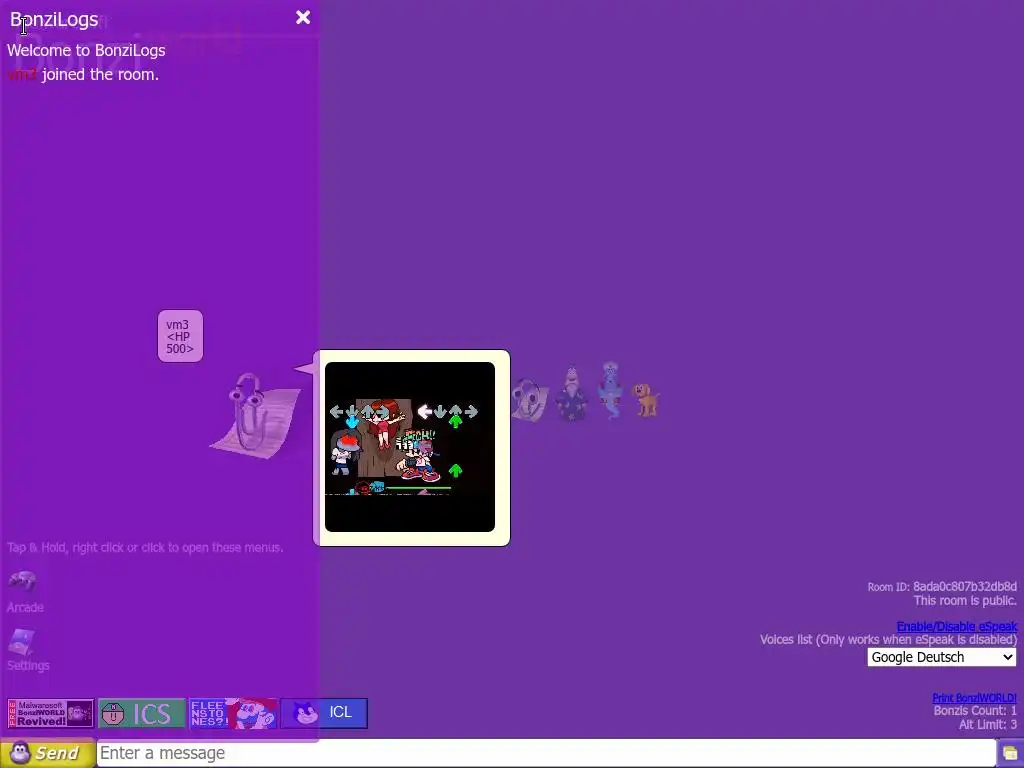This screenshot has width=1024, height=768.
Task: Close the BonziLogs panel
Action: tap(302, 18)
